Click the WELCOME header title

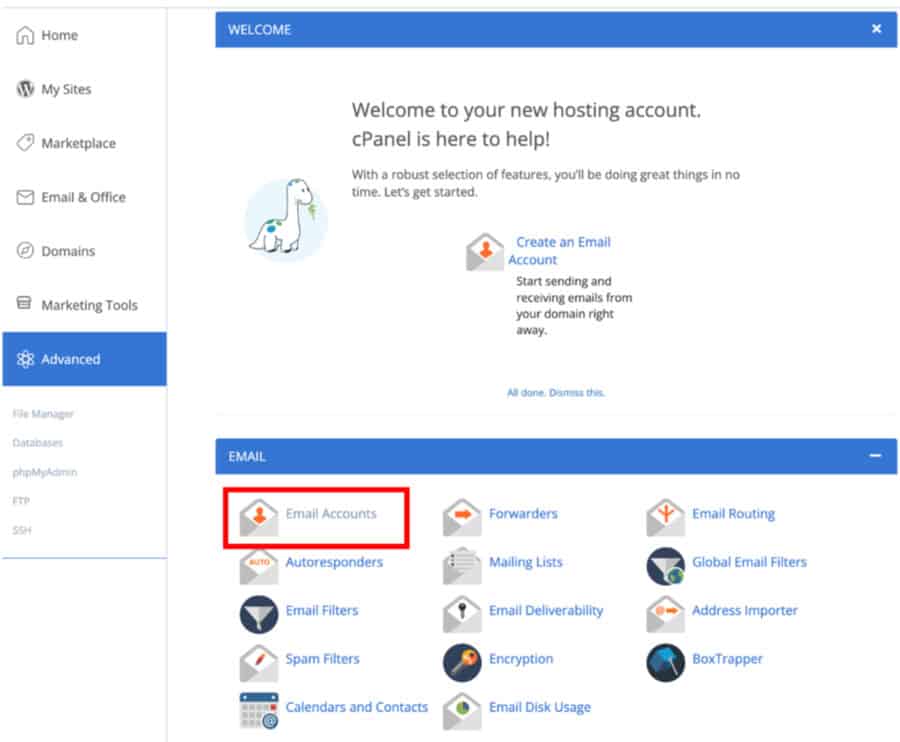[259, 30]
